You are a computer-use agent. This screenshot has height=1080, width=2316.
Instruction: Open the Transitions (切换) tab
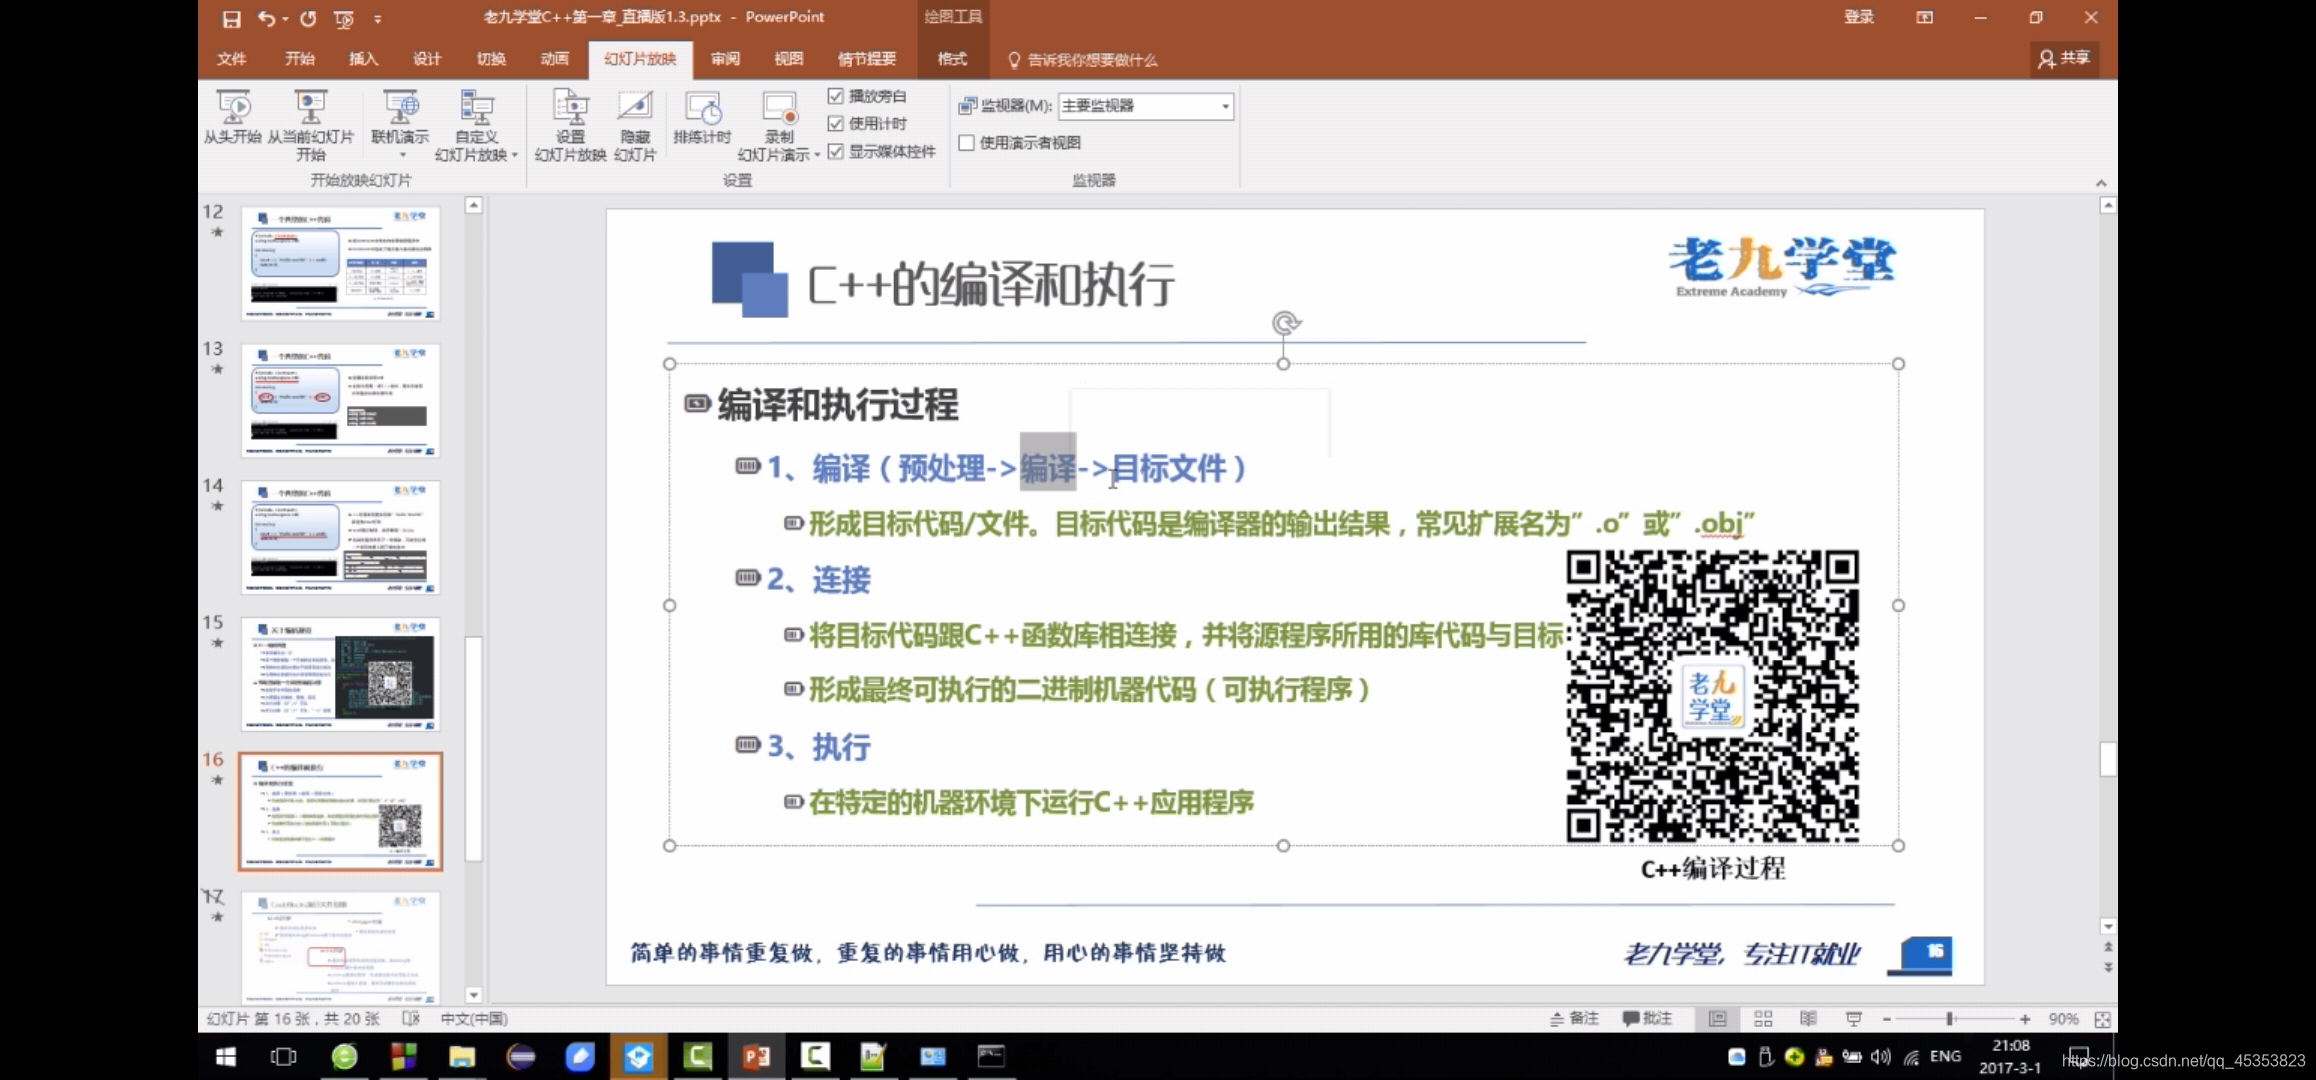tap(491, 59)
